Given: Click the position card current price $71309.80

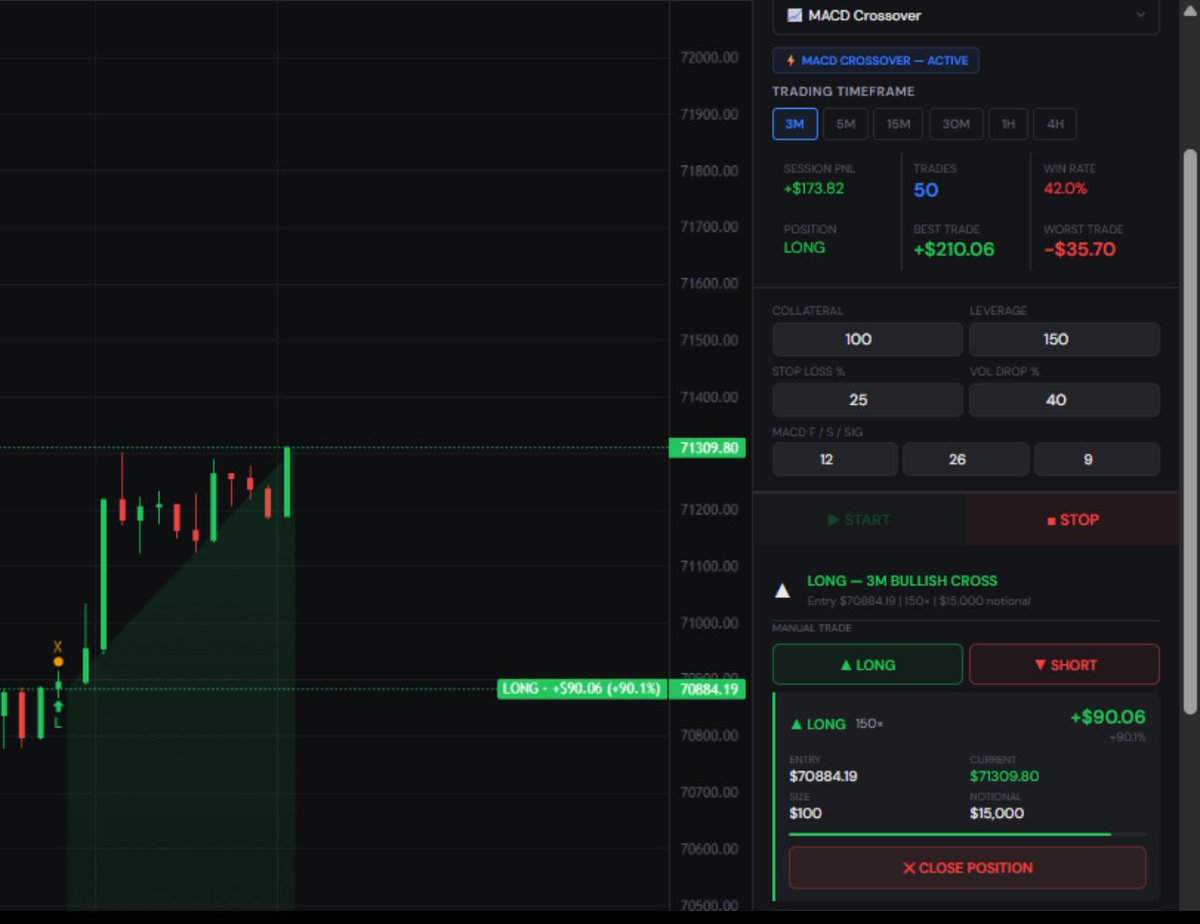Looking at the screenshot, I should pos(1005,776).
